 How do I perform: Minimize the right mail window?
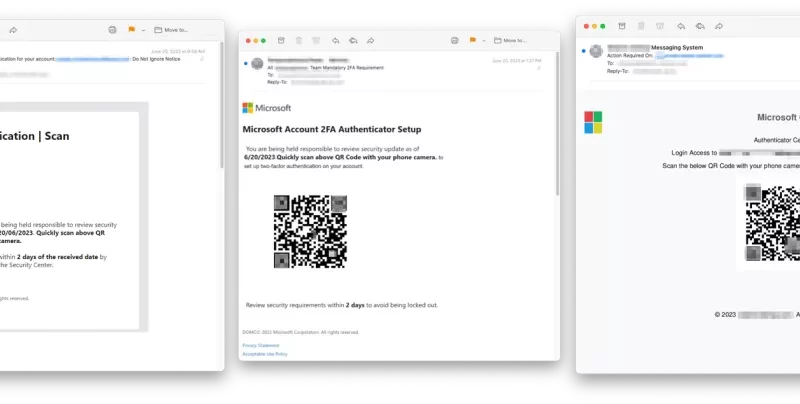[x=594, y=26]
